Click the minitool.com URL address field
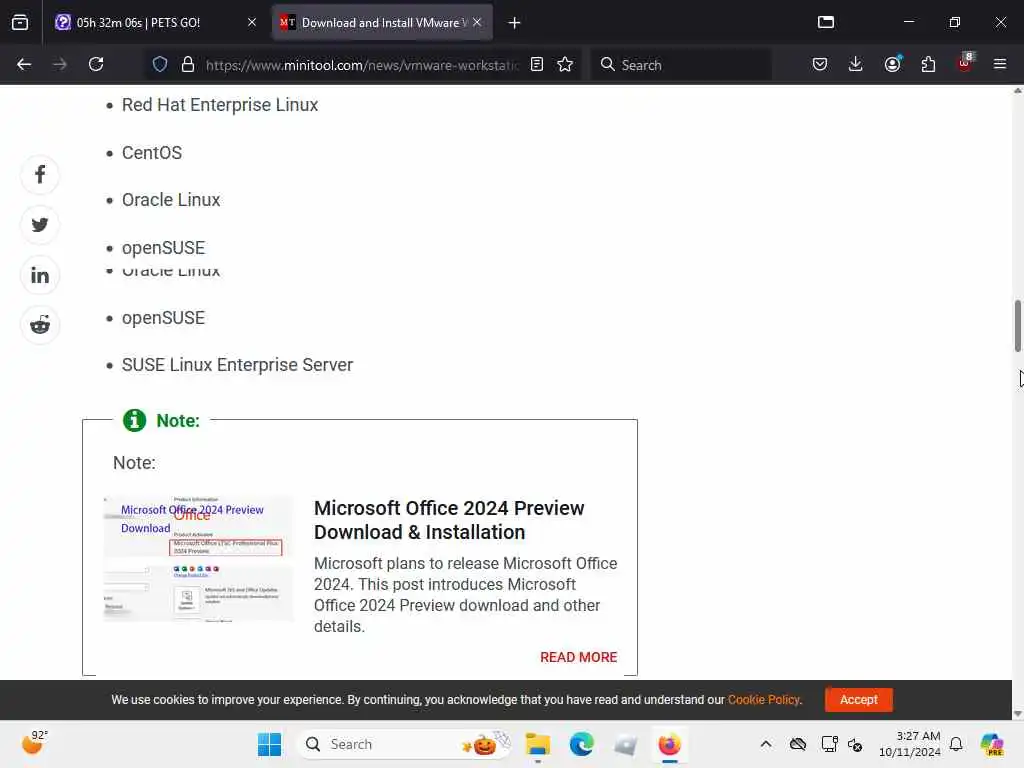Viewport: 1024px width, 768px height. click(362, 65)
